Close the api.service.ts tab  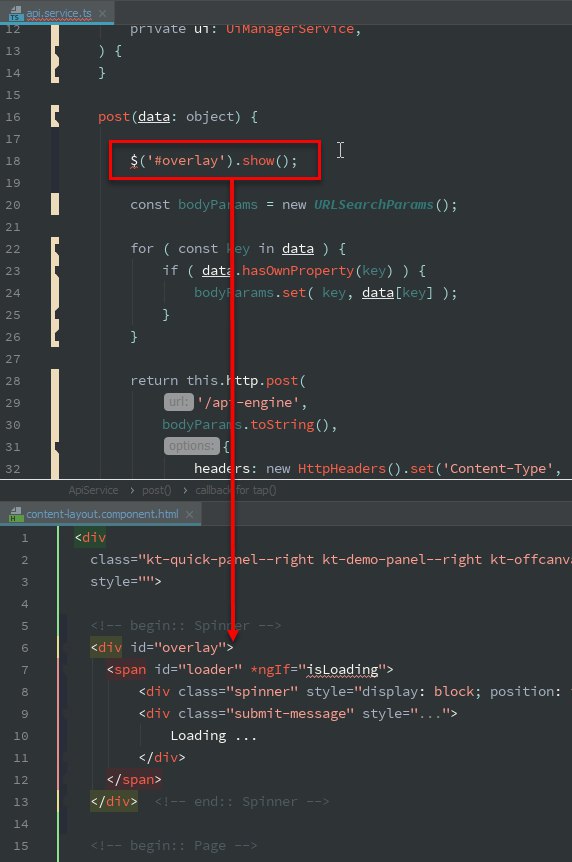coord(102,13)
